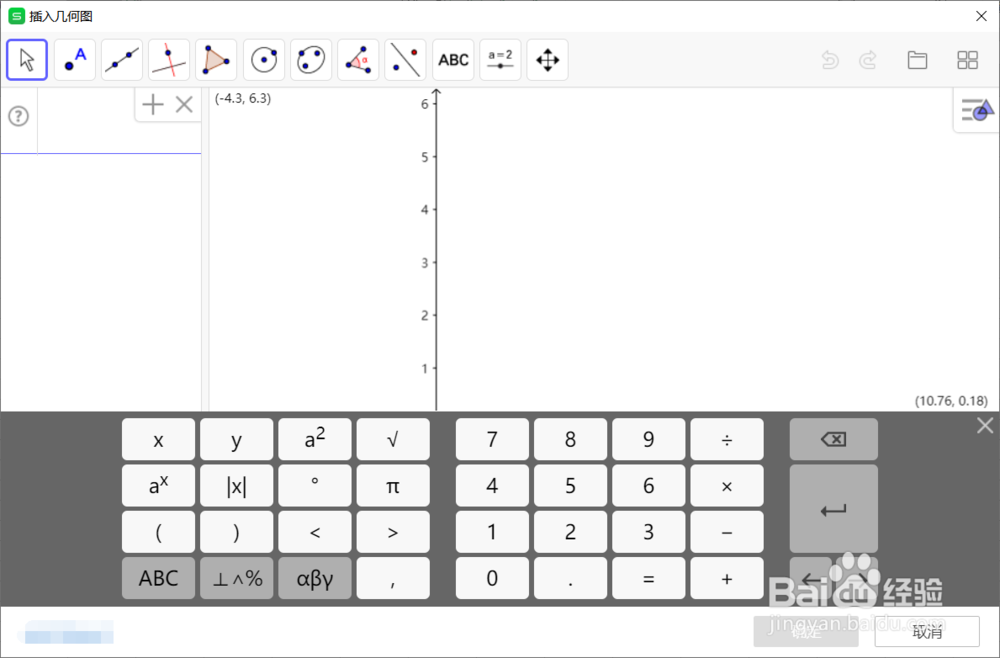The height and width of the screenshot is (658, 1000).
Task: Tap the |x| absolute value key
Action: point(237,486)
